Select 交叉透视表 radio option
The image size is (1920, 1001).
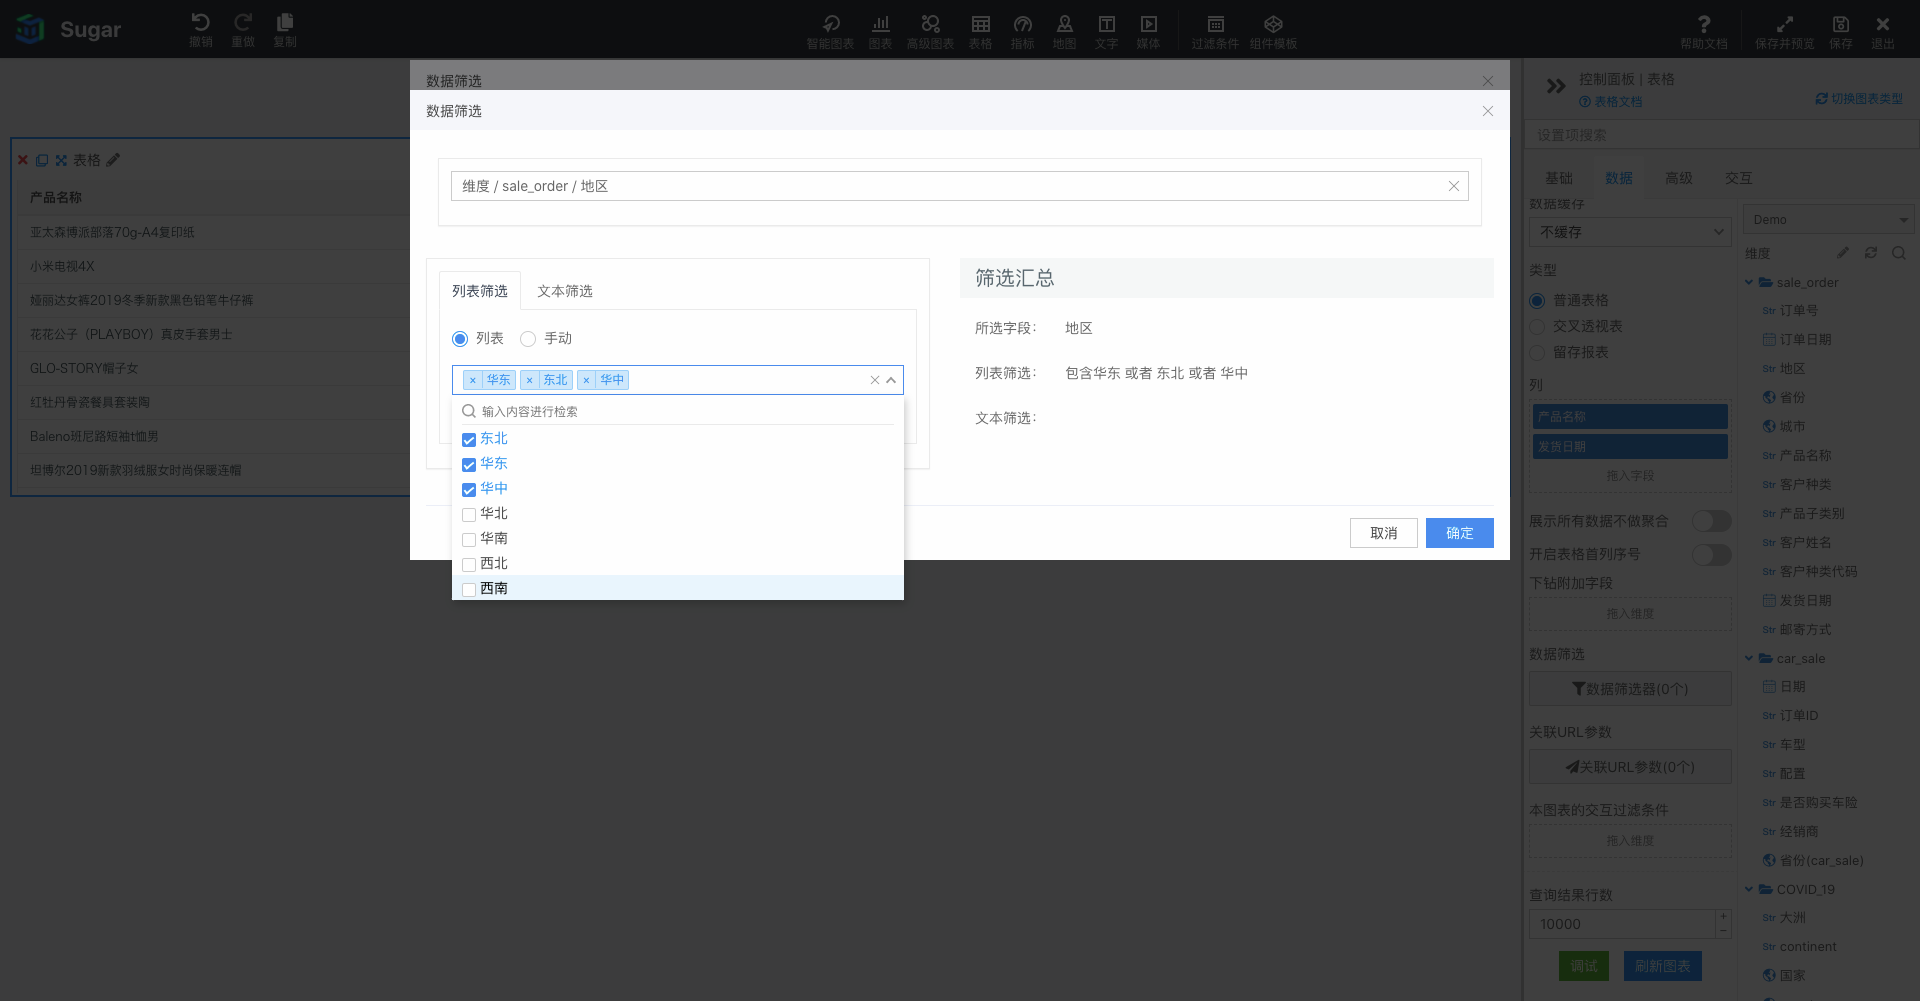pyautogui.click(x=1538, y=327)
